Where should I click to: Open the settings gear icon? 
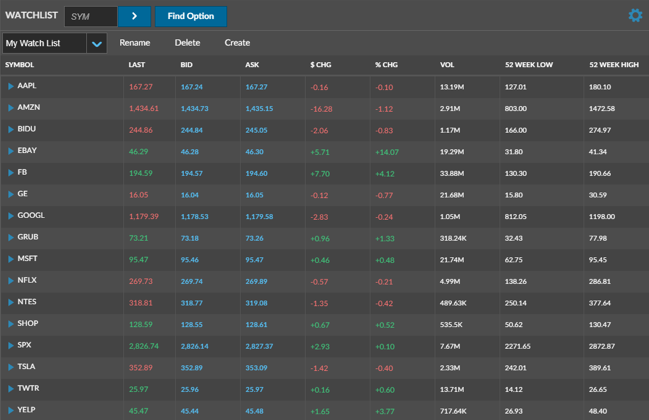634,16
